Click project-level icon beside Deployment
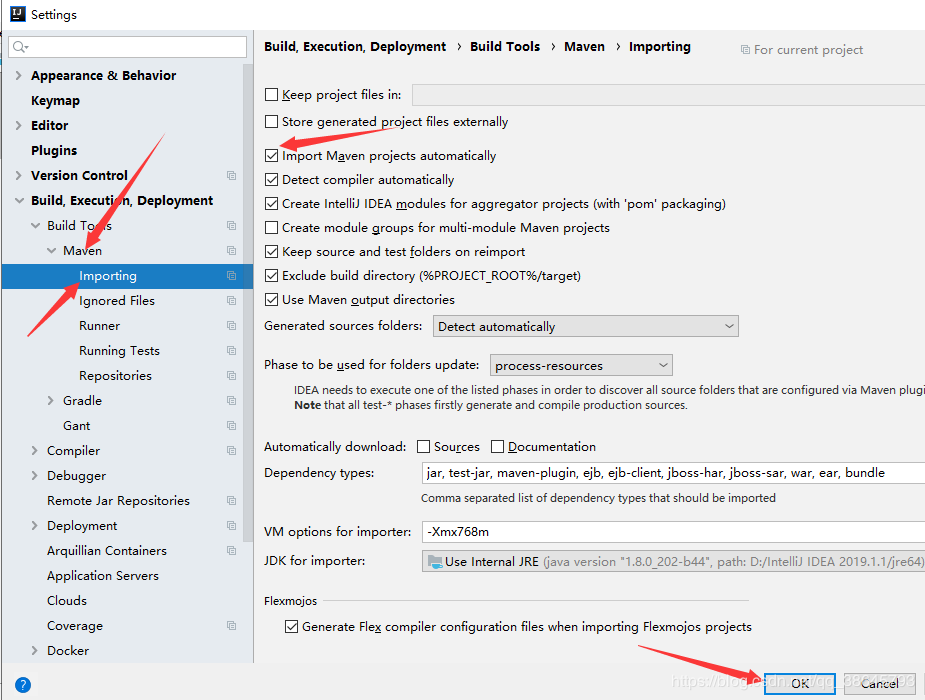Viewport: 925px width, 700px height. (231, 525)
